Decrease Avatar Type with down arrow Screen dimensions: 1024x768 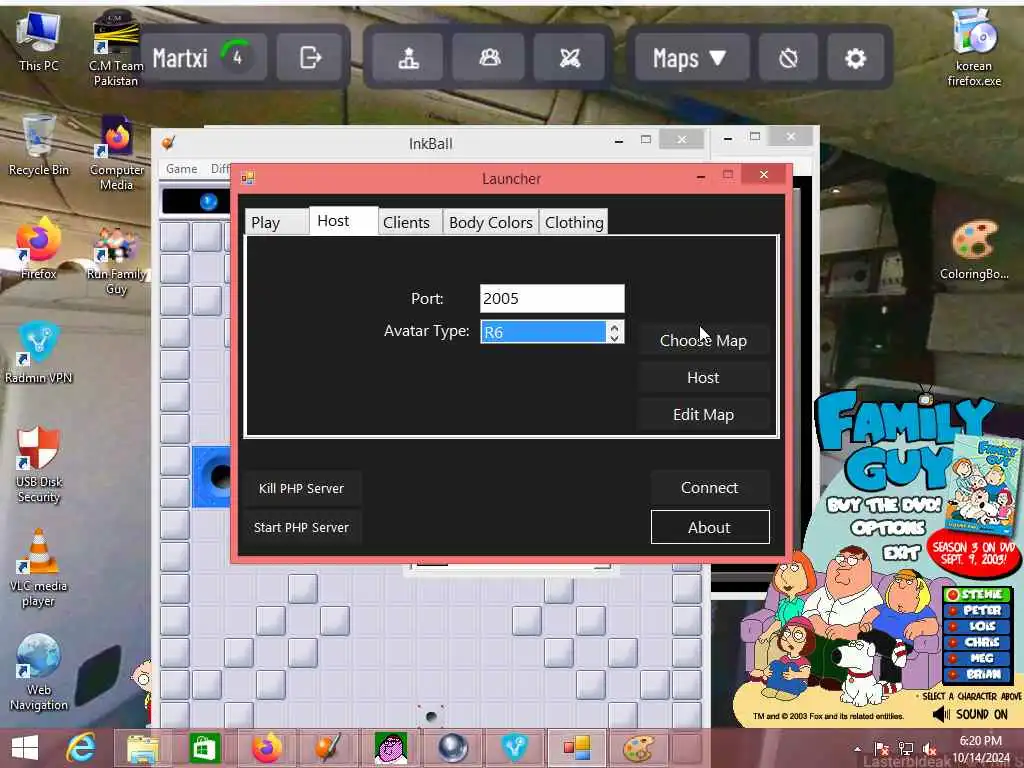point(614,338)
